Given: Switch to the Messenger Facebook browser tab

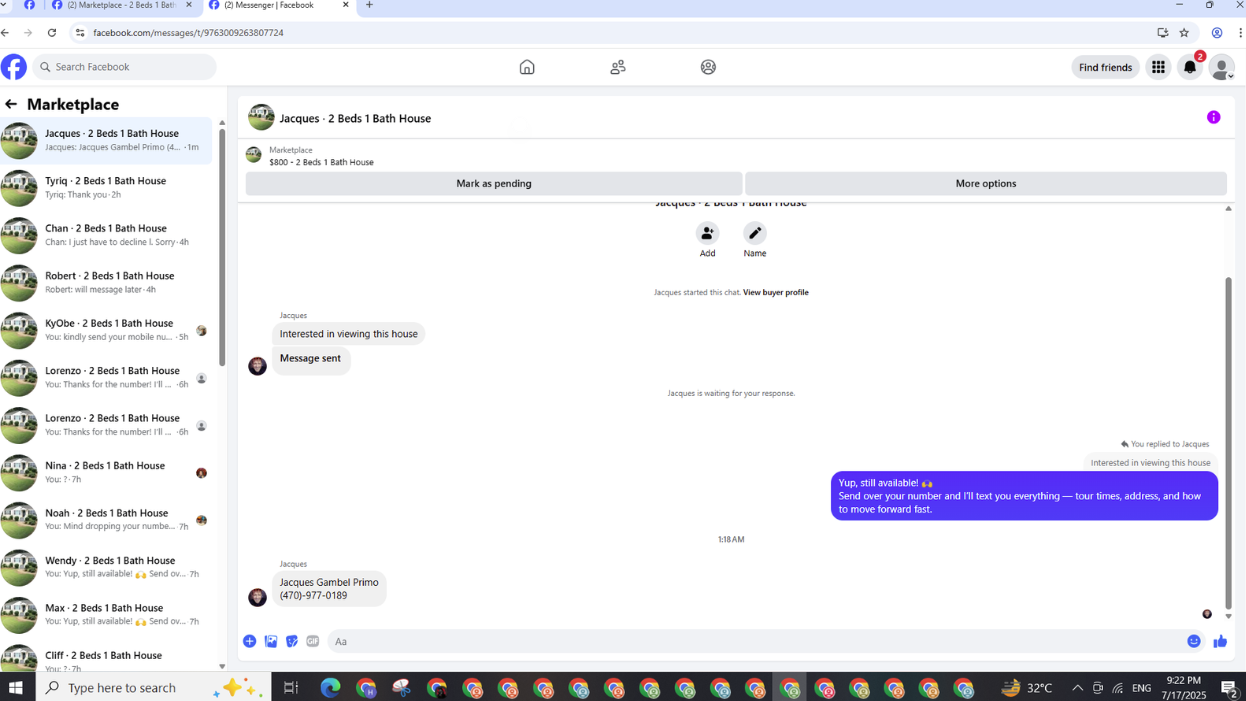Looking at the screenshot, I should point(279,6).
